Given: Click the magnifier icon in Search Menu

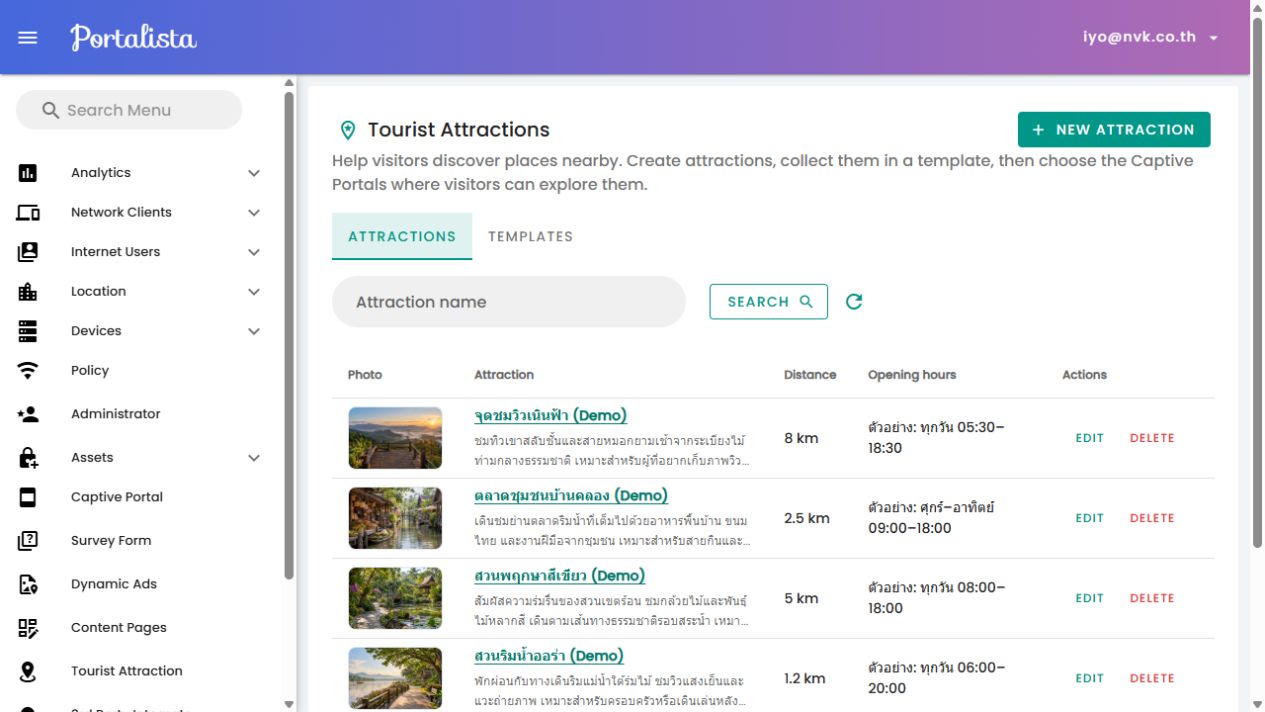Looking at the screenshot, I should (x=51, y=110).
